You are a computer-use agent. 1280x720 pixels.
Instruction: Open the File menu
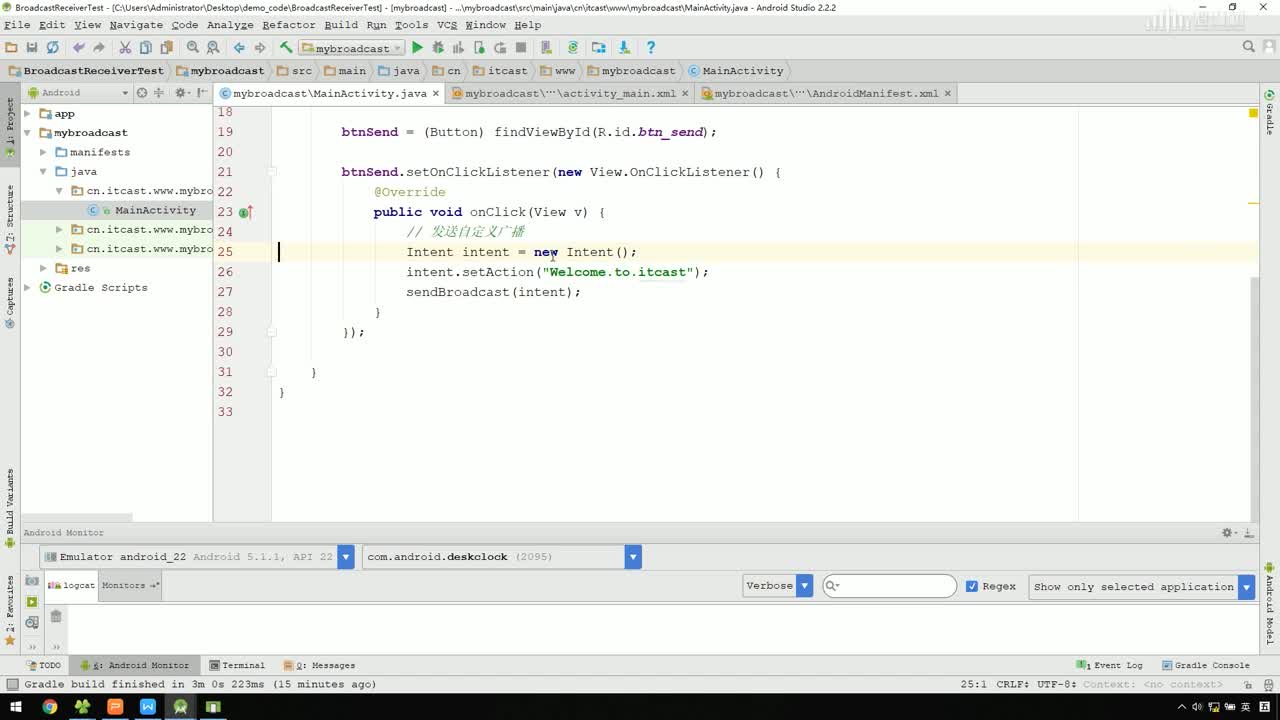(17, 25)
